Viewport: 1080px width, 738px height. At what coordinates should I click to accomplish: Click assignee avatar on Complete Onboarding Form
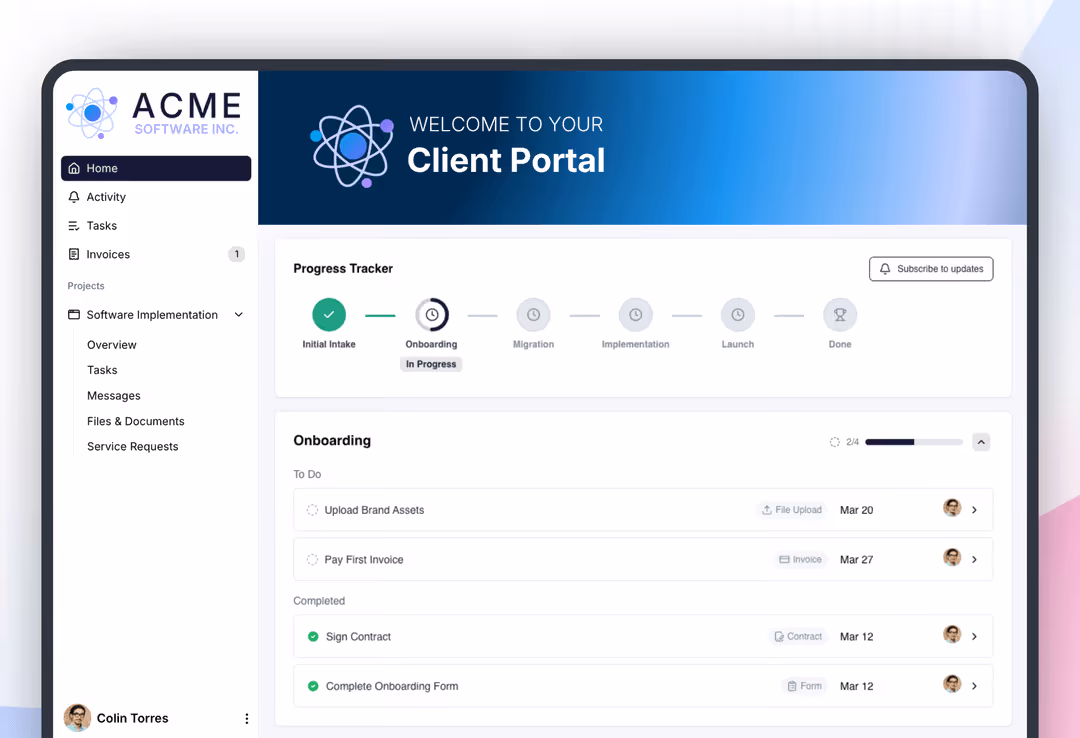(x=952, y=684)
